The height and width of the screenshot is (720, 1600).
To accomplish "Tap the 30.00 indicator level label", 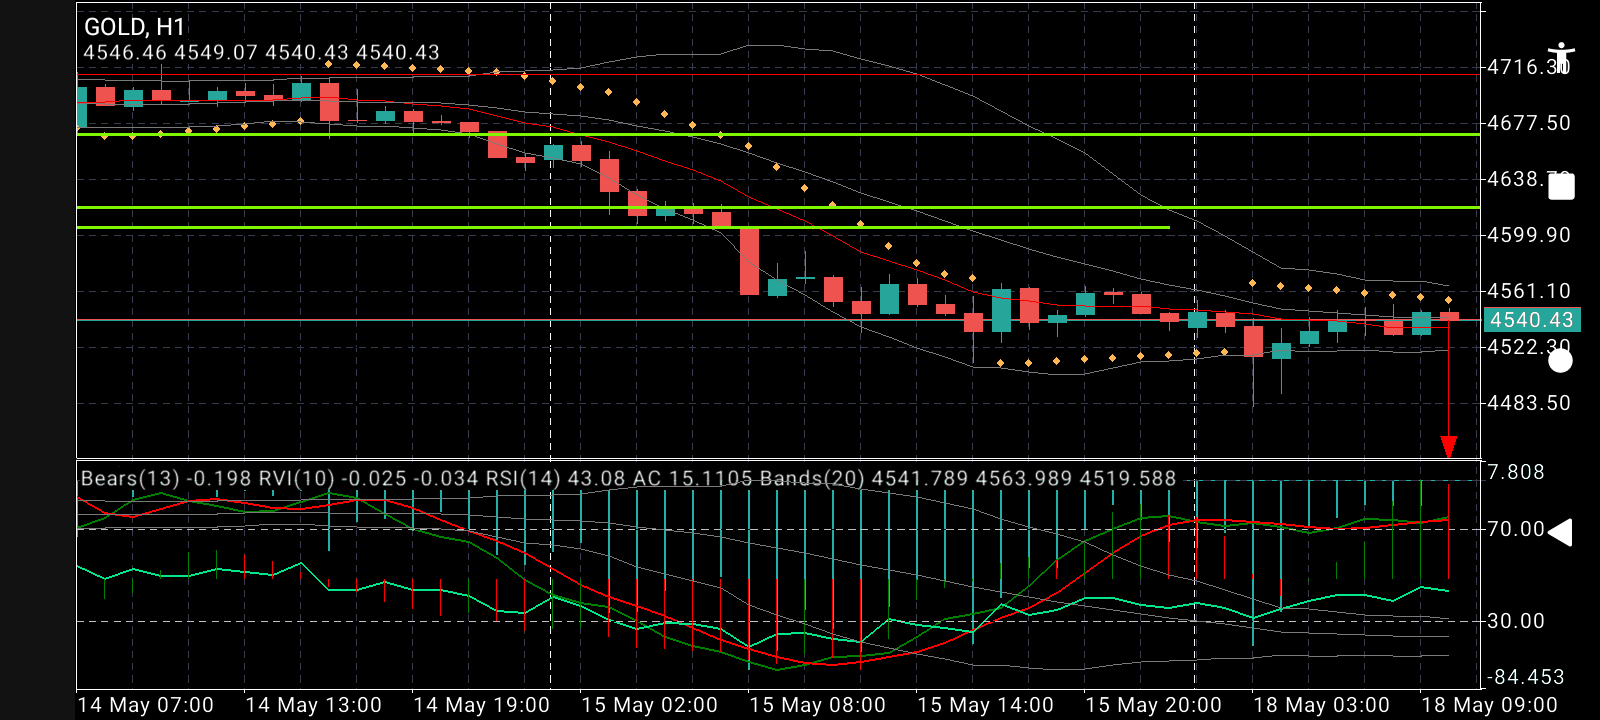I will (x=1515, y=621).
